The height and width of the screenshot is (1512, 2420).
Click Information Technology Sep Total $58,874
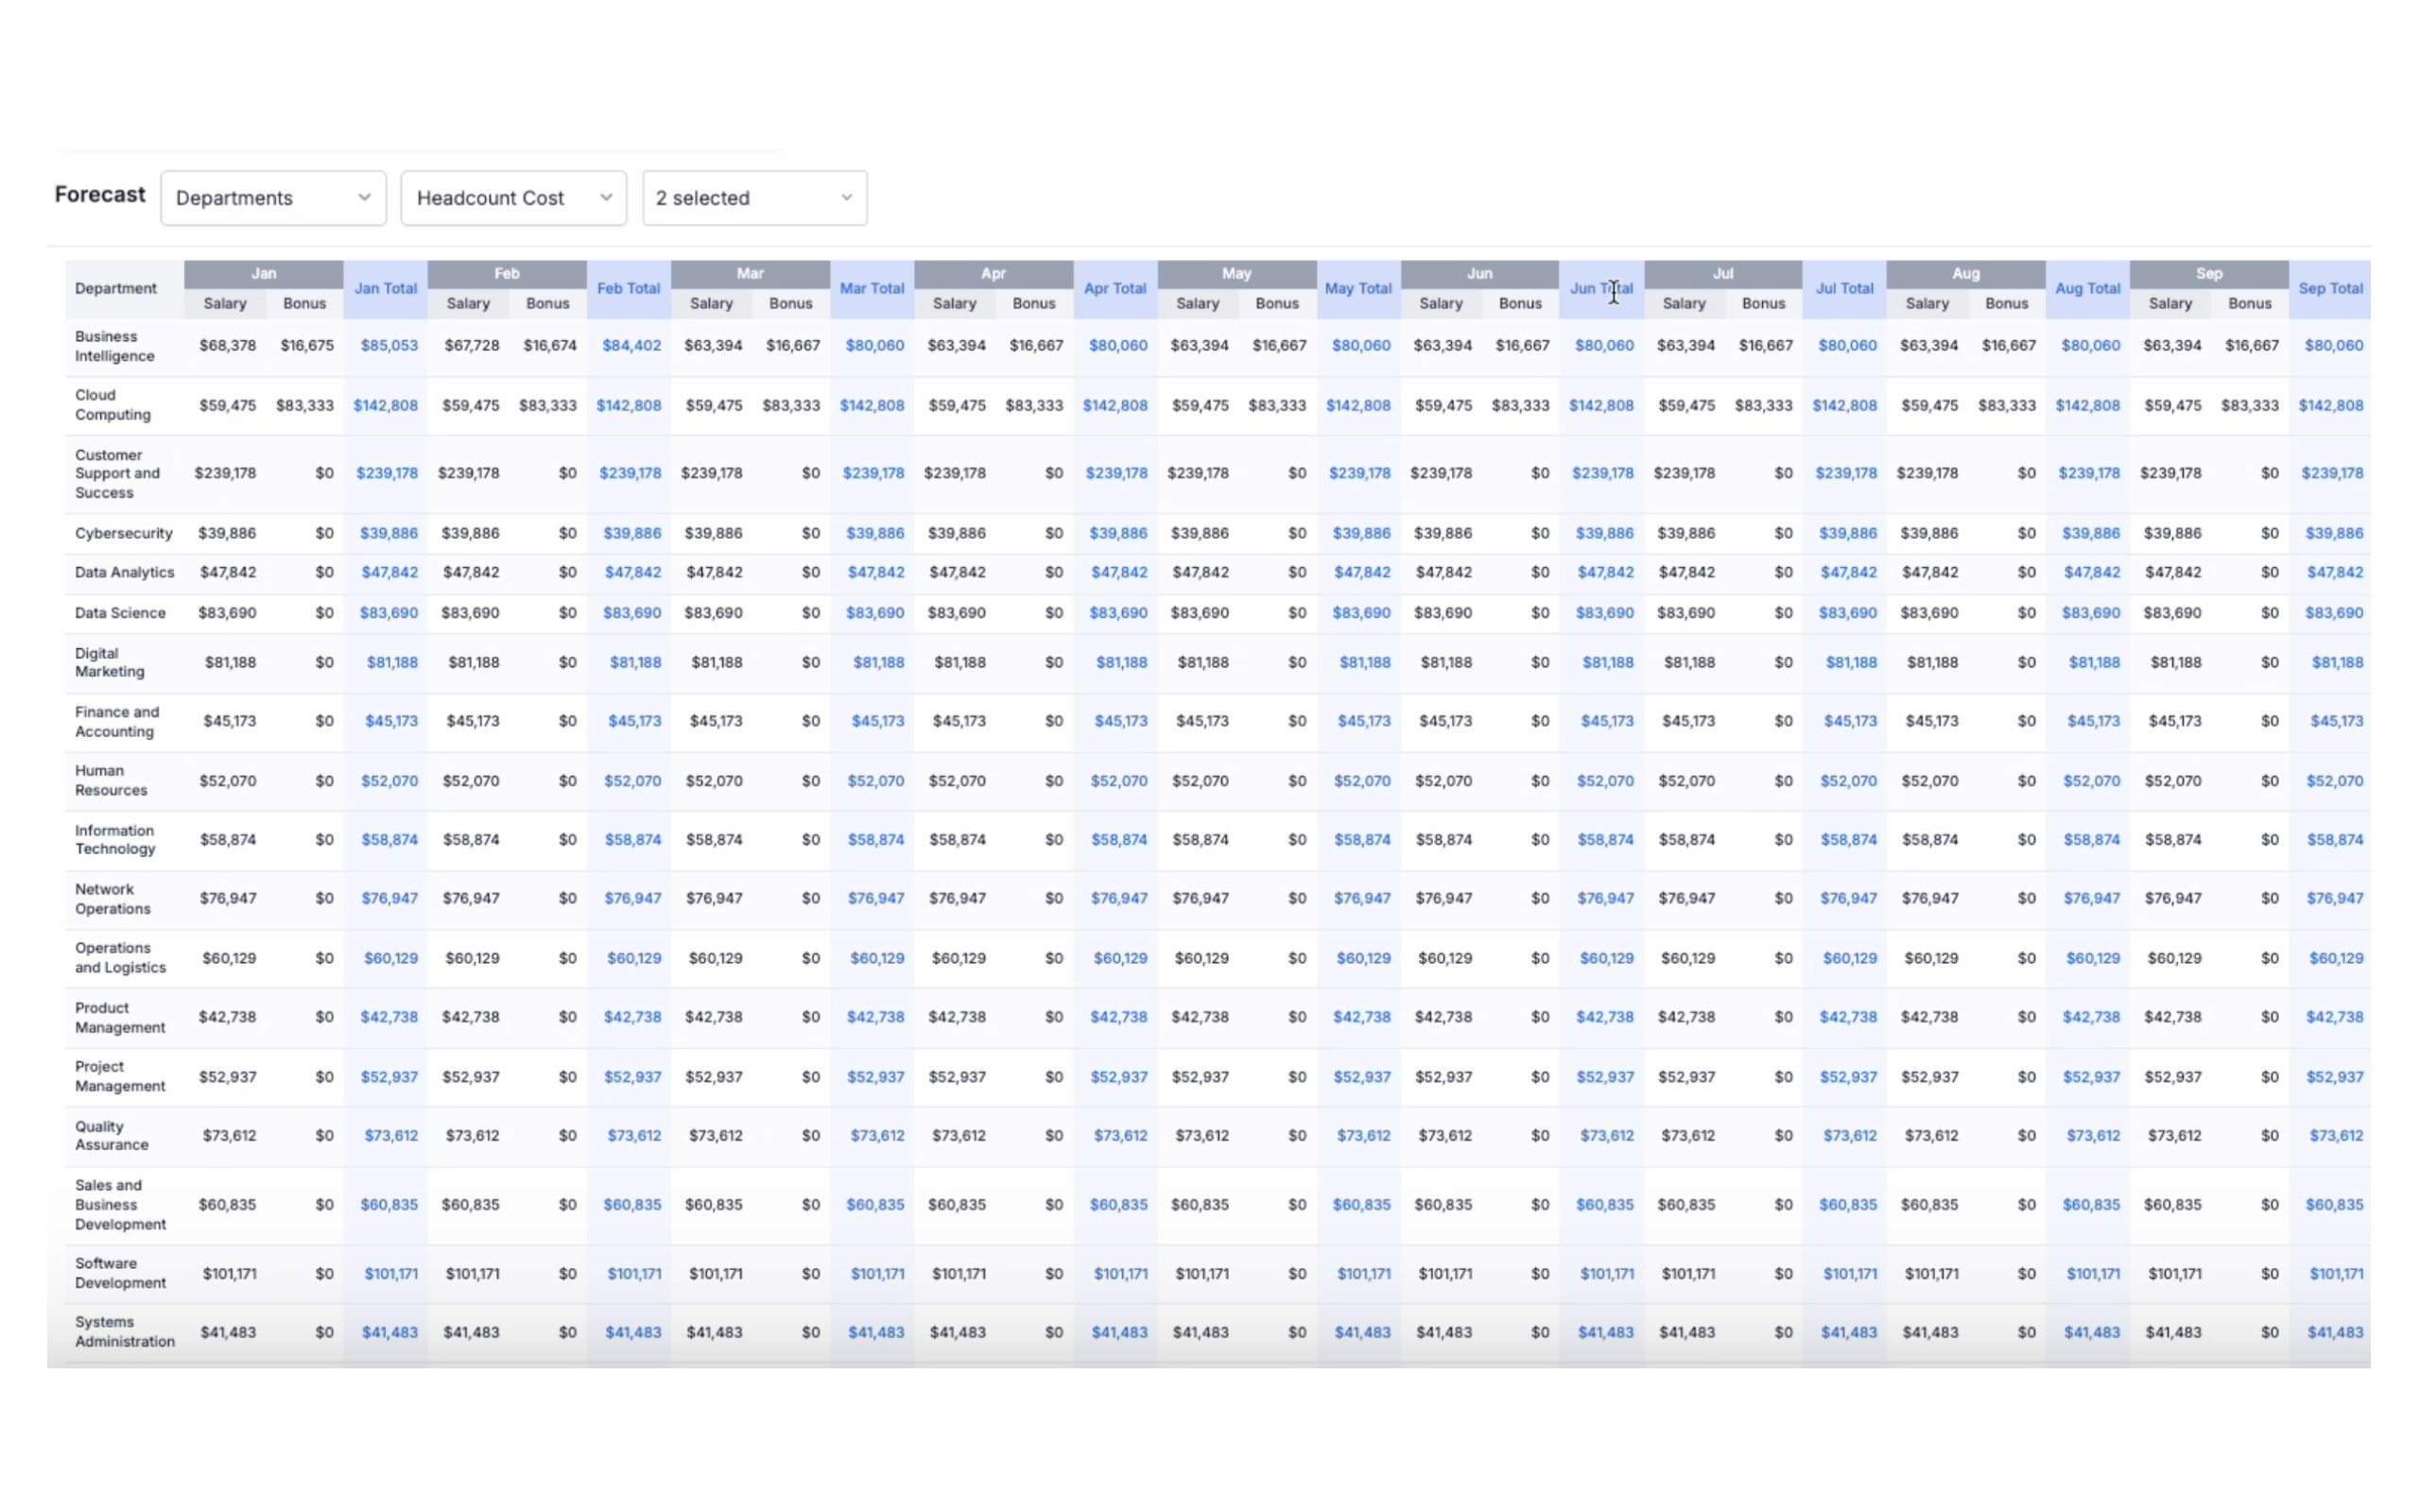coord(2335,840)
